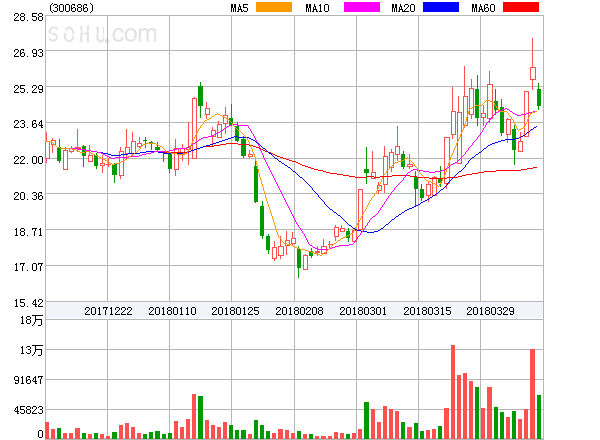Click the 23.64 price axis label

coord(29,124)
